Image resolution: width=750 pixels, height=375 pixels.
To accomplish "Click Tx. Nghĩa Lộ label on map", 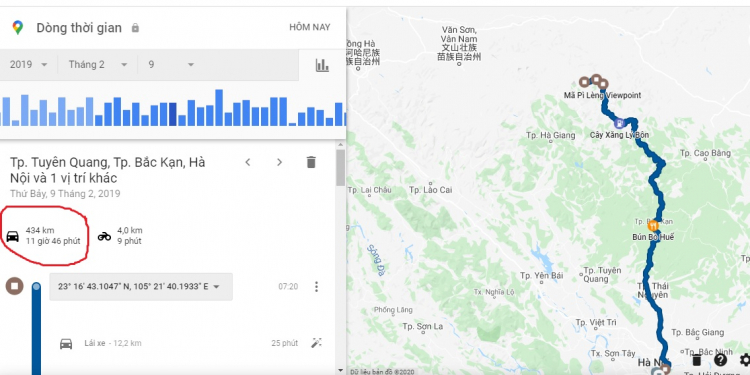I will 494,292.
